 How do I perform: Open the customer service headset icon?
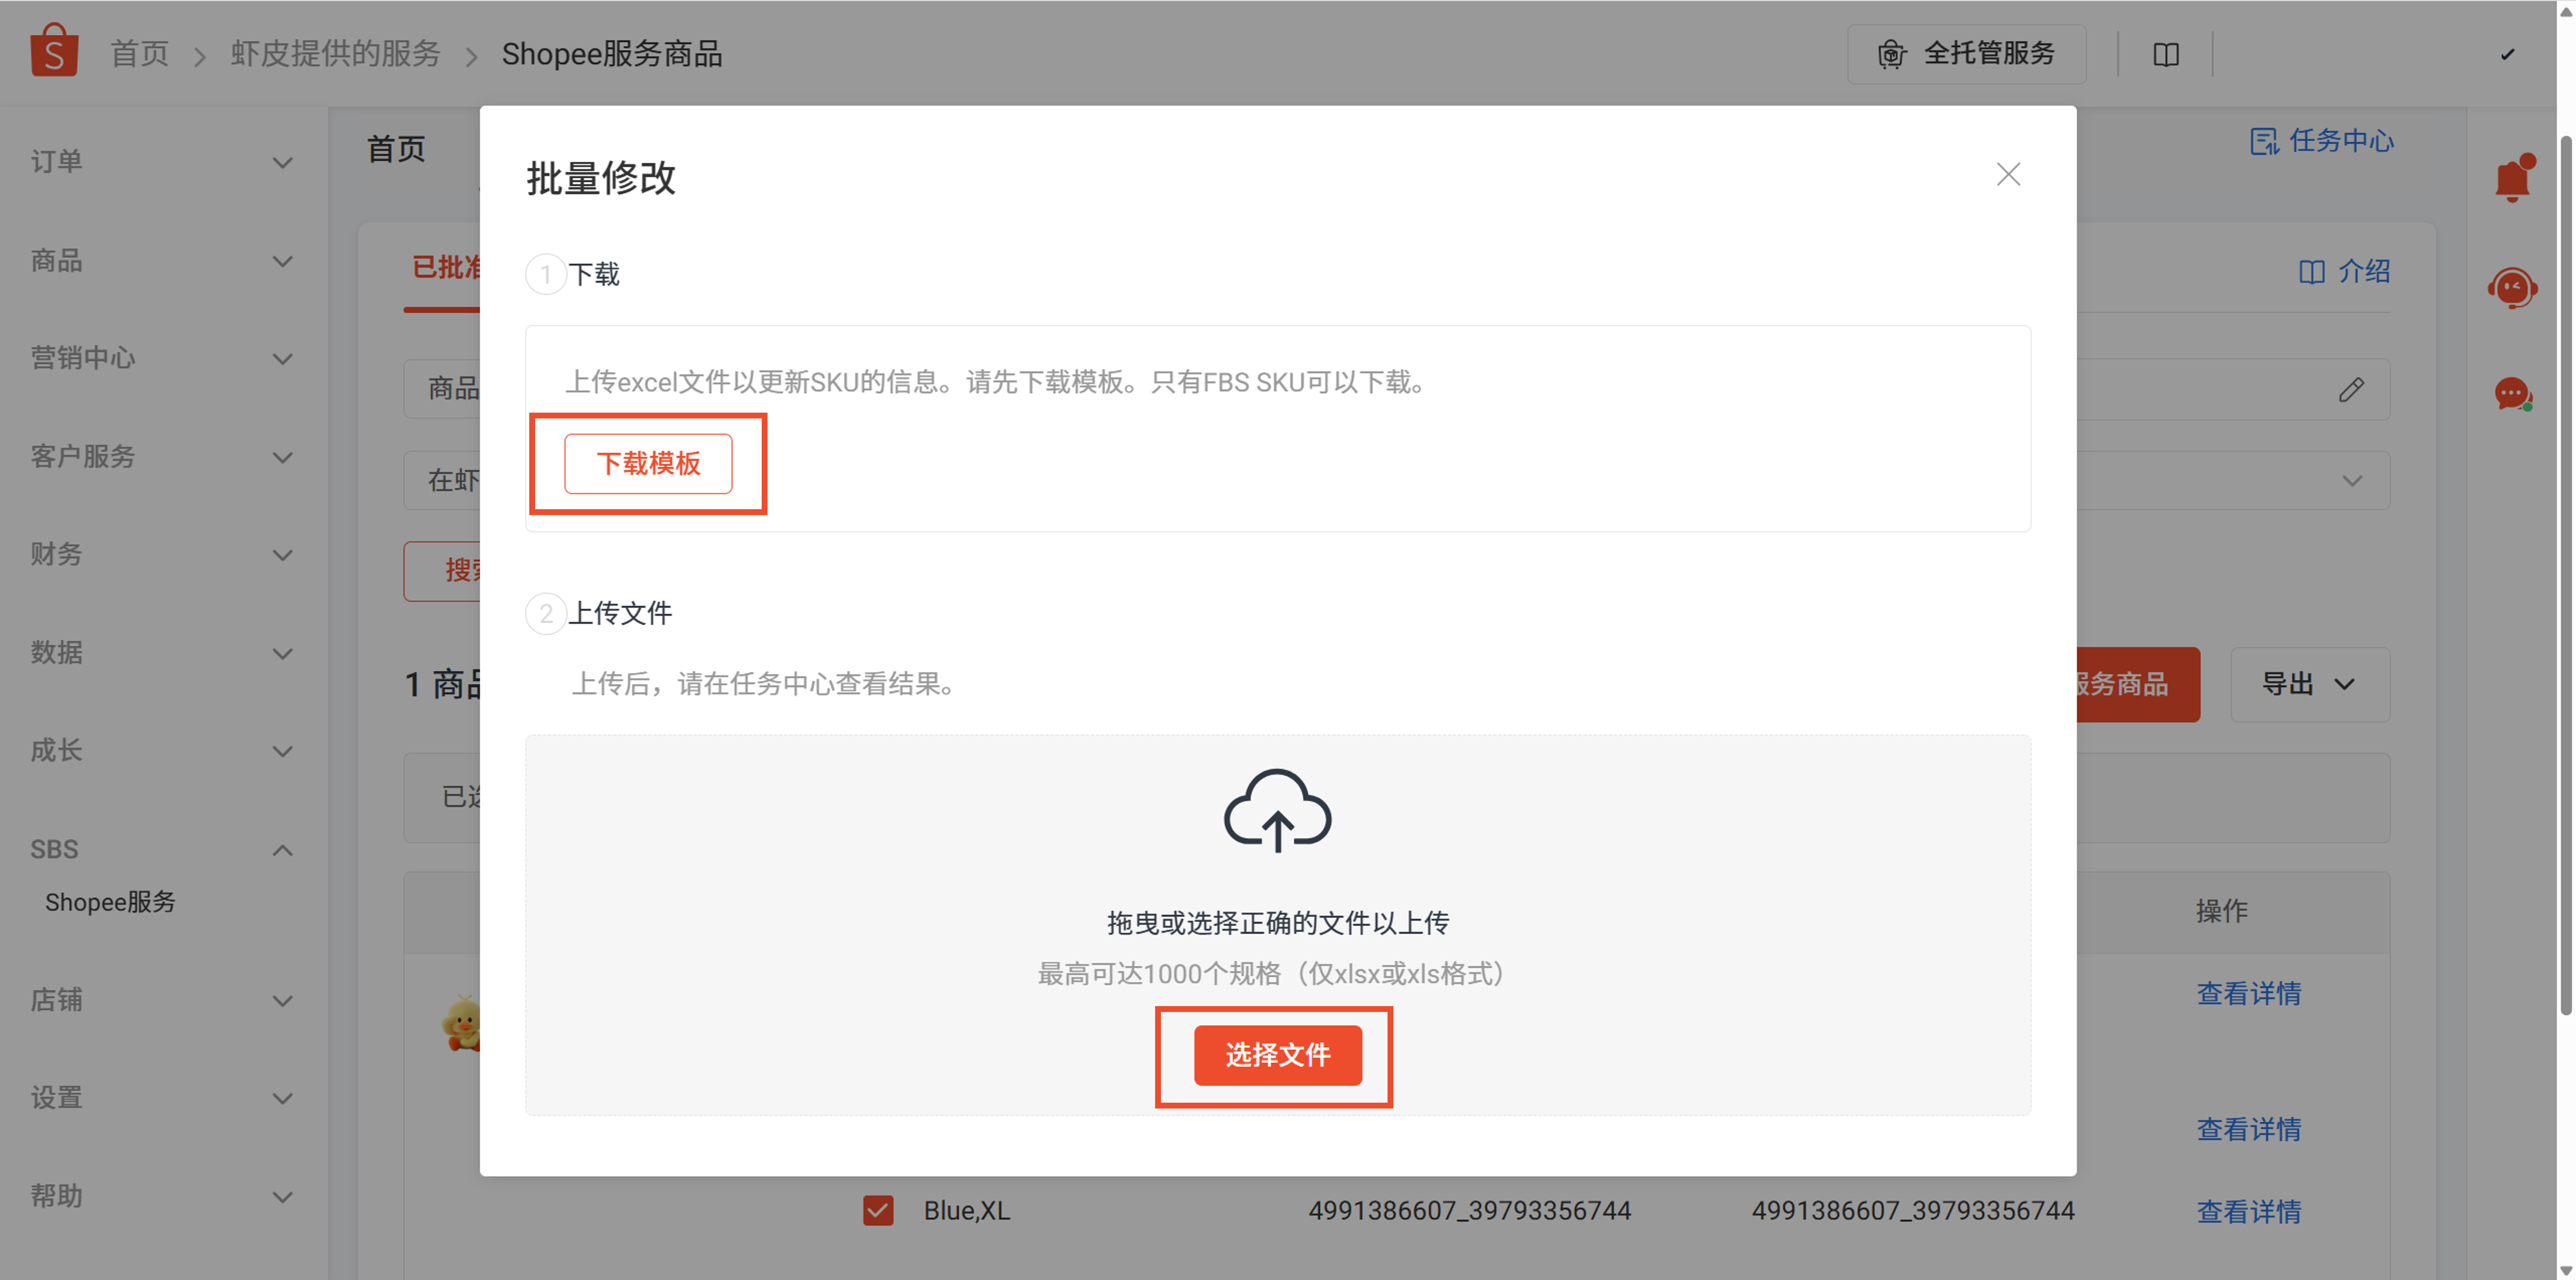coord(2513,288)
